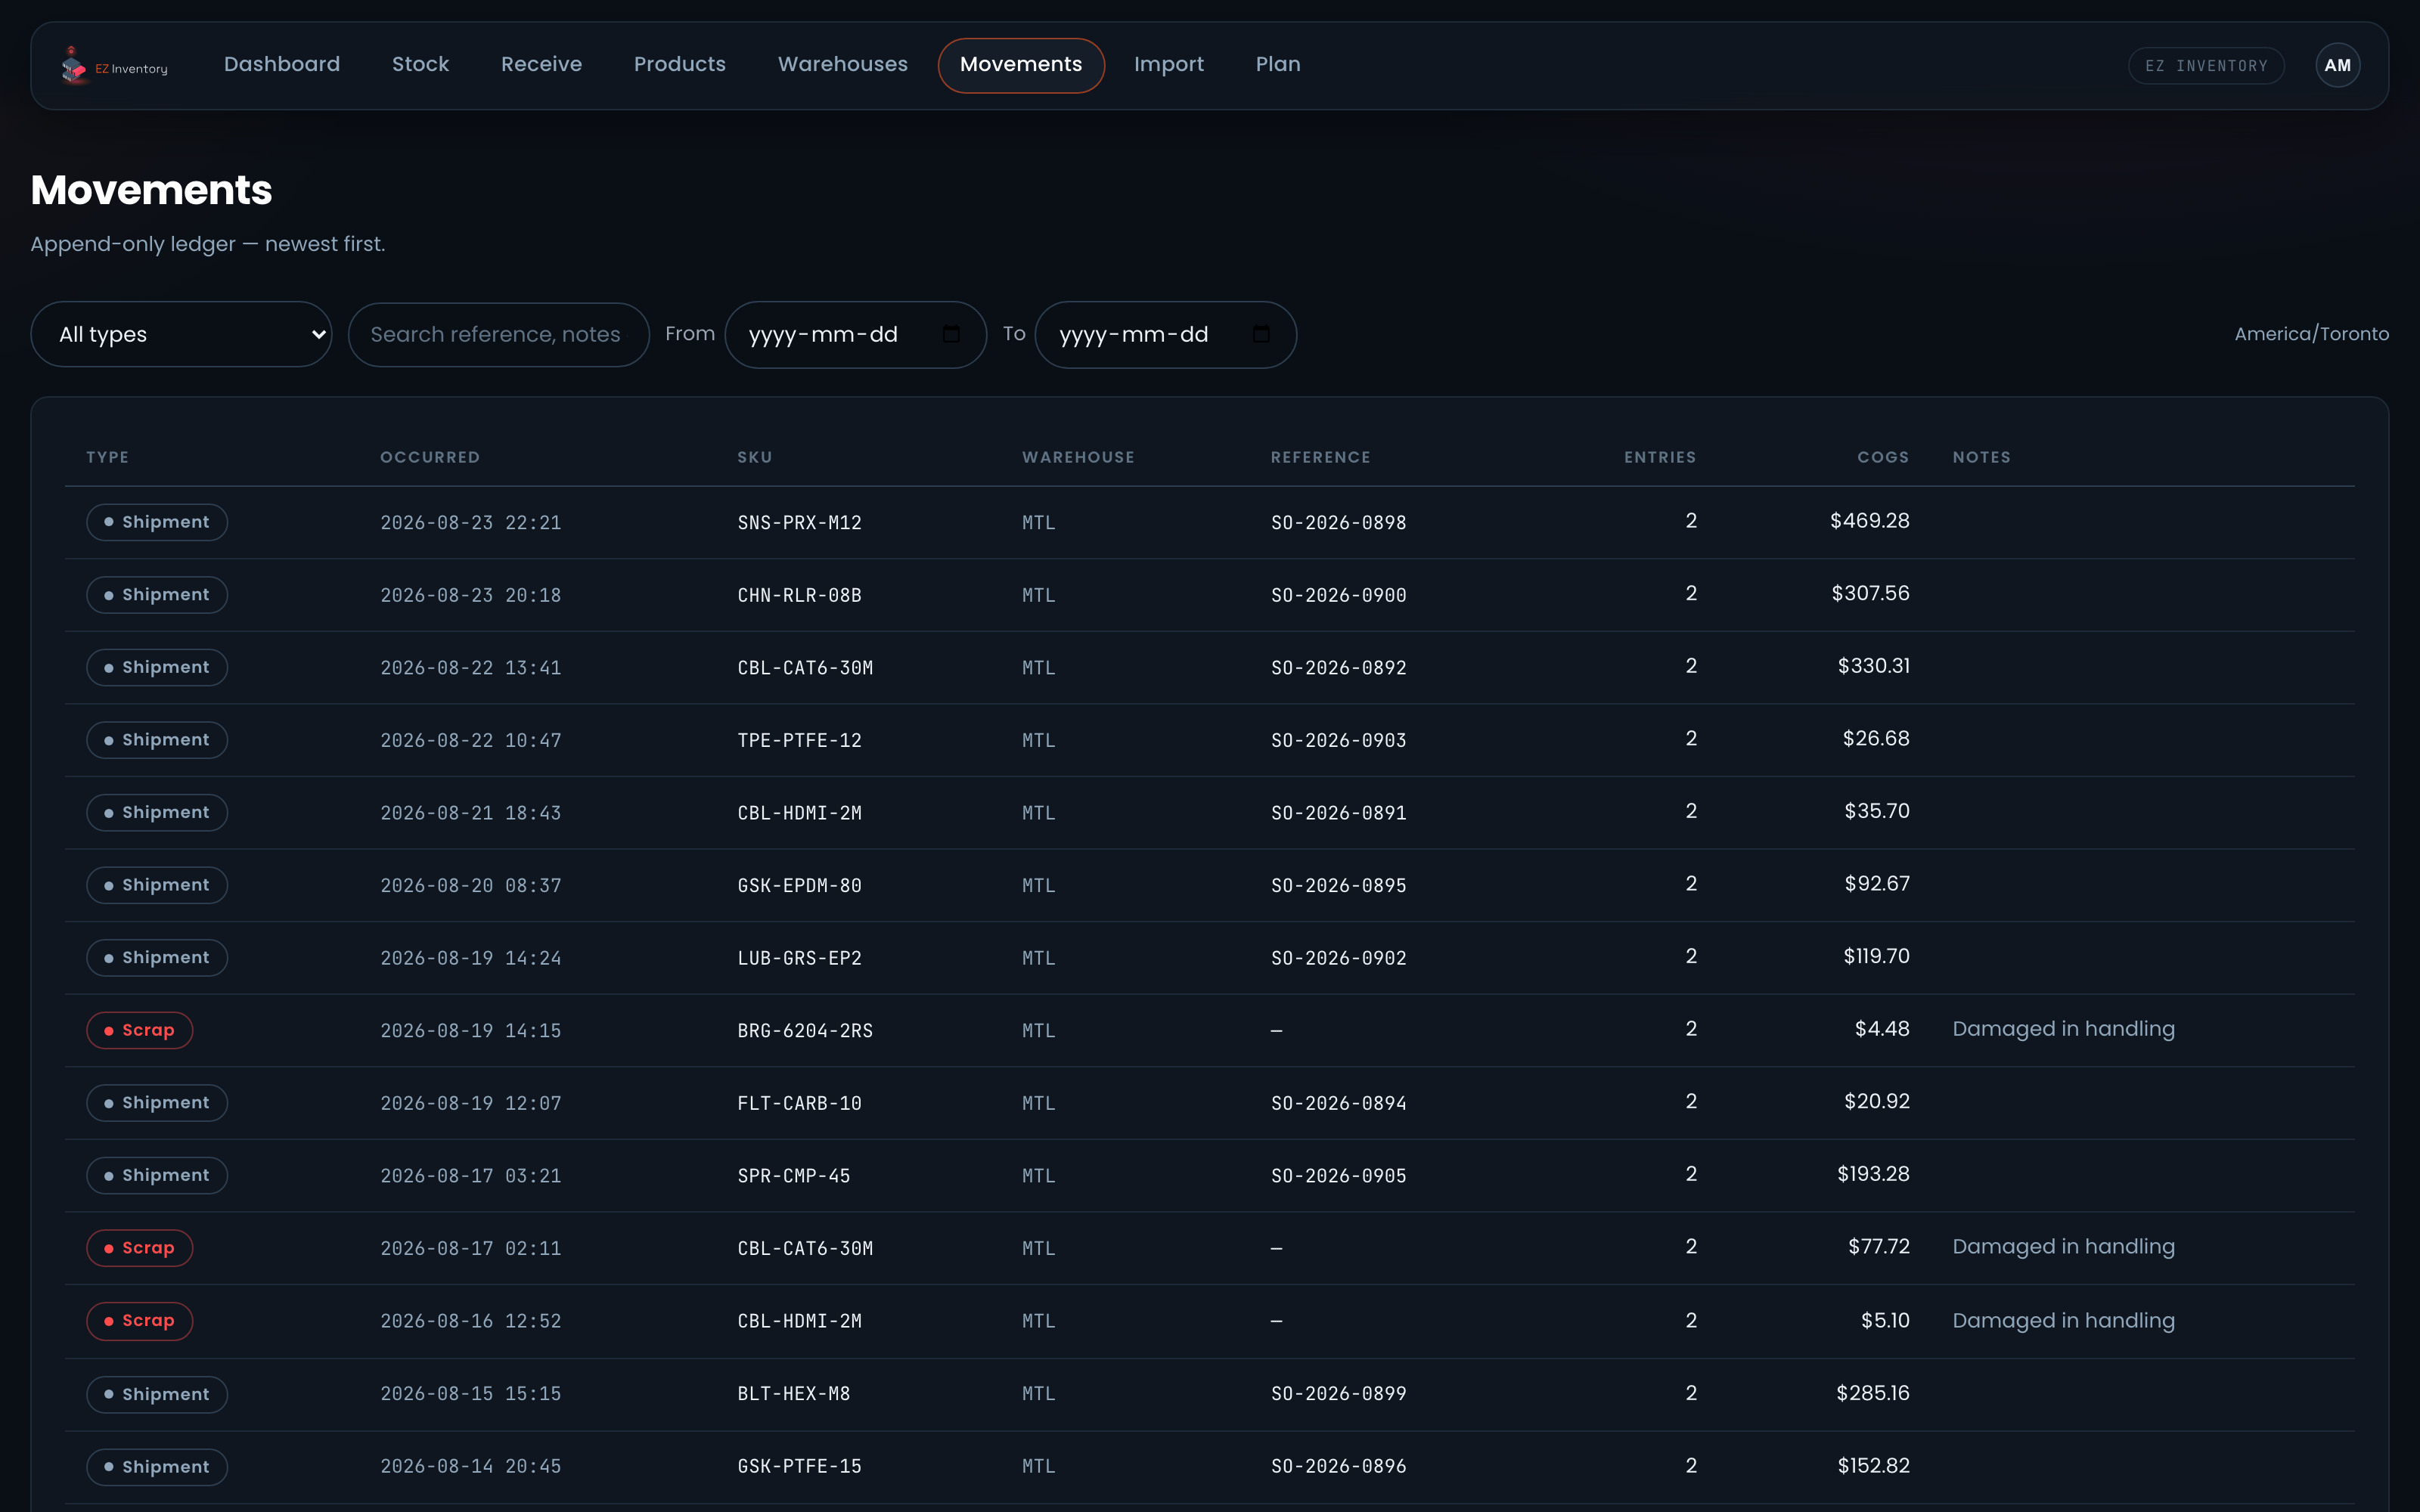The image size is (2420, 1512).
Task: Click SKU LUB-GRS-EP2
Action: tap(799, 958)
